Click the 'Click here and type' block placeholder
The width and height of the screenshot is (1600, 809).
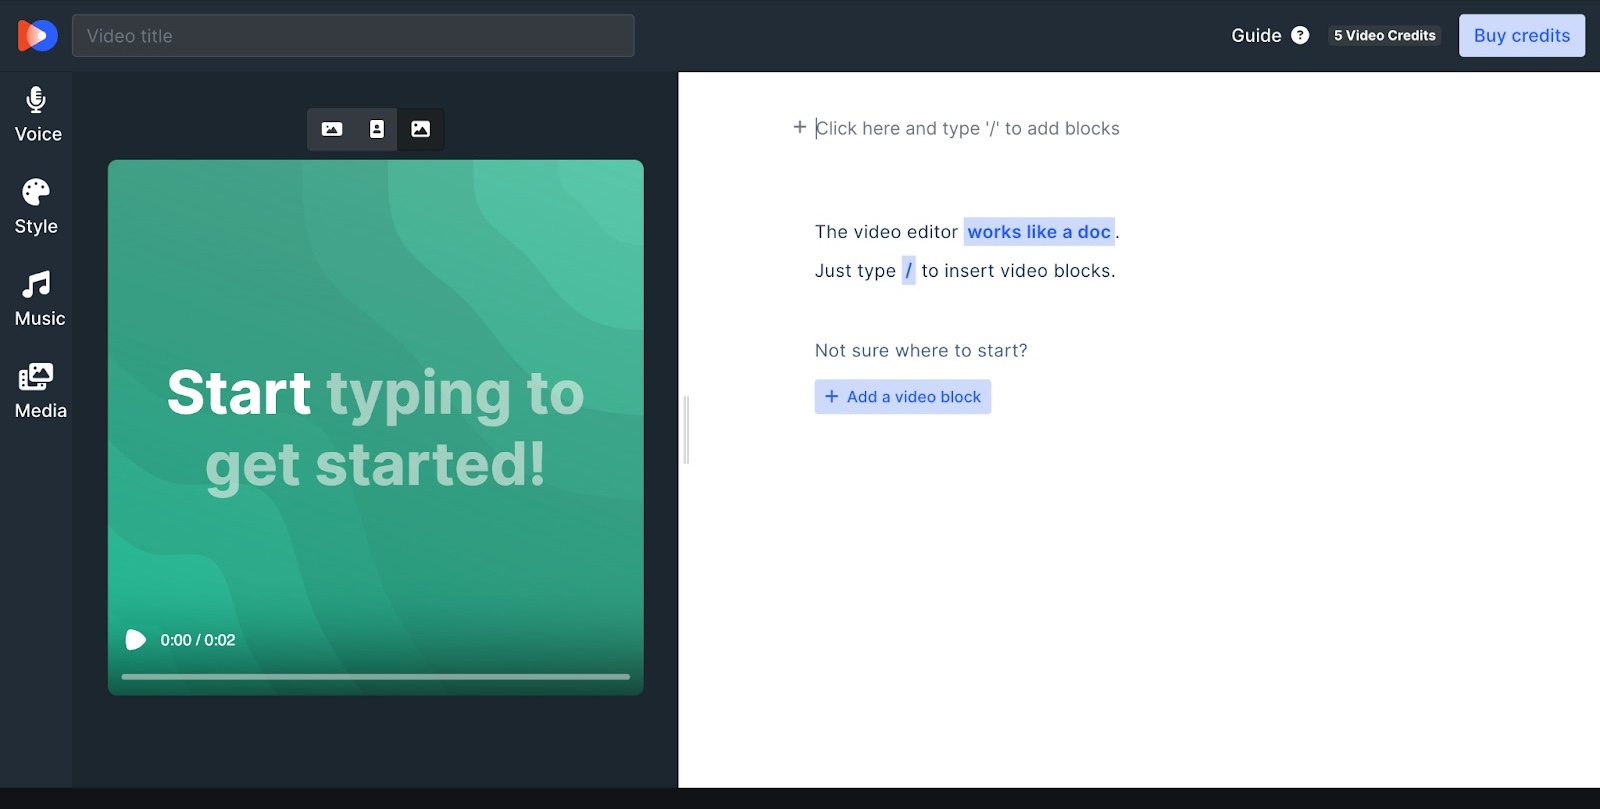(x=967, y=129)
